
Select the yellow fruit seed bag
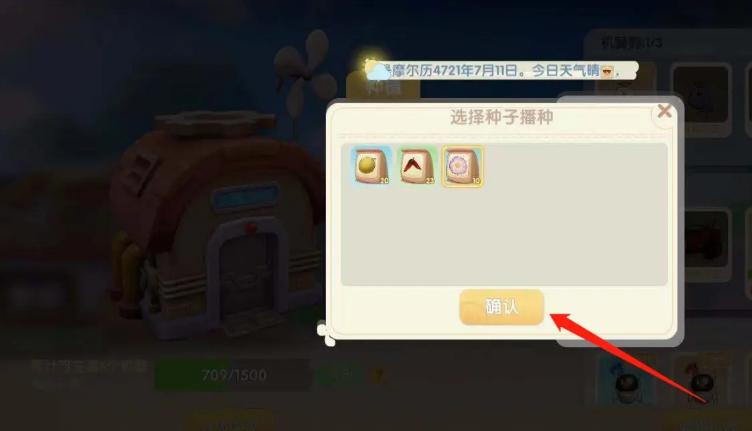371,166
